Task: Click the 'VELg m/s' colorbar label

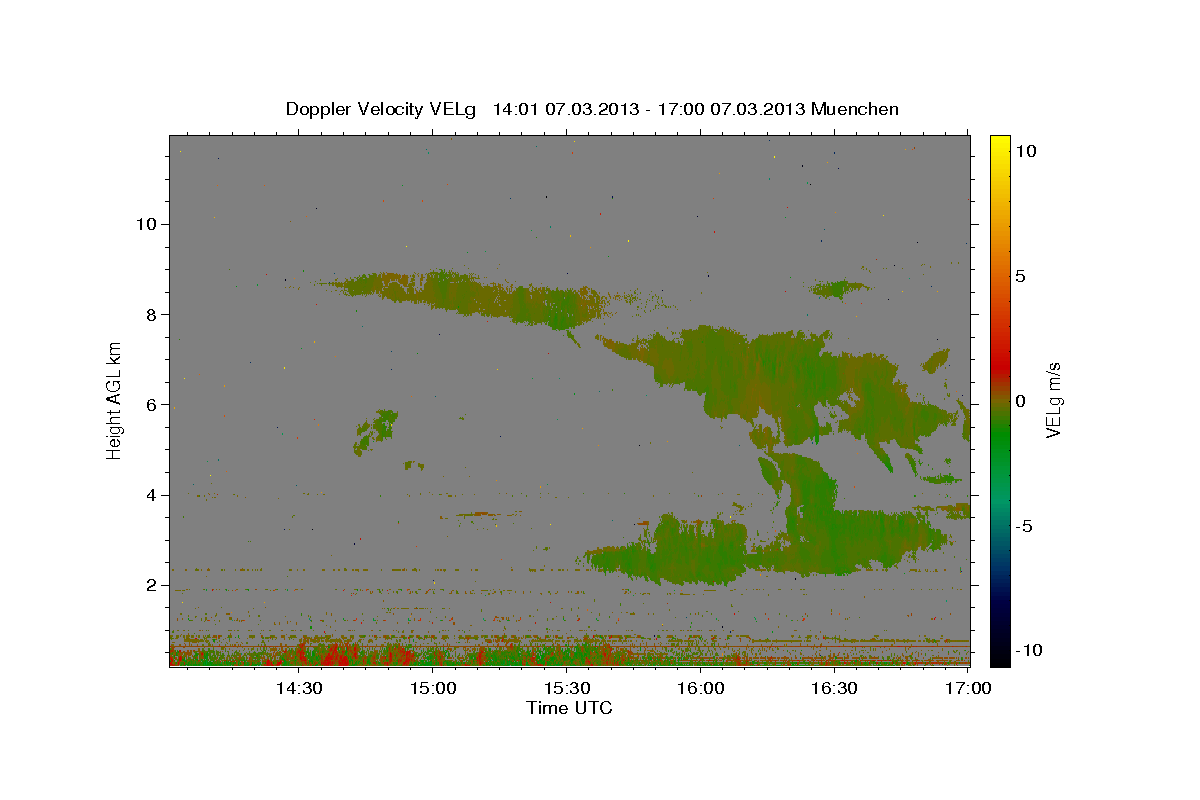Action: (x=1053, y=400)
